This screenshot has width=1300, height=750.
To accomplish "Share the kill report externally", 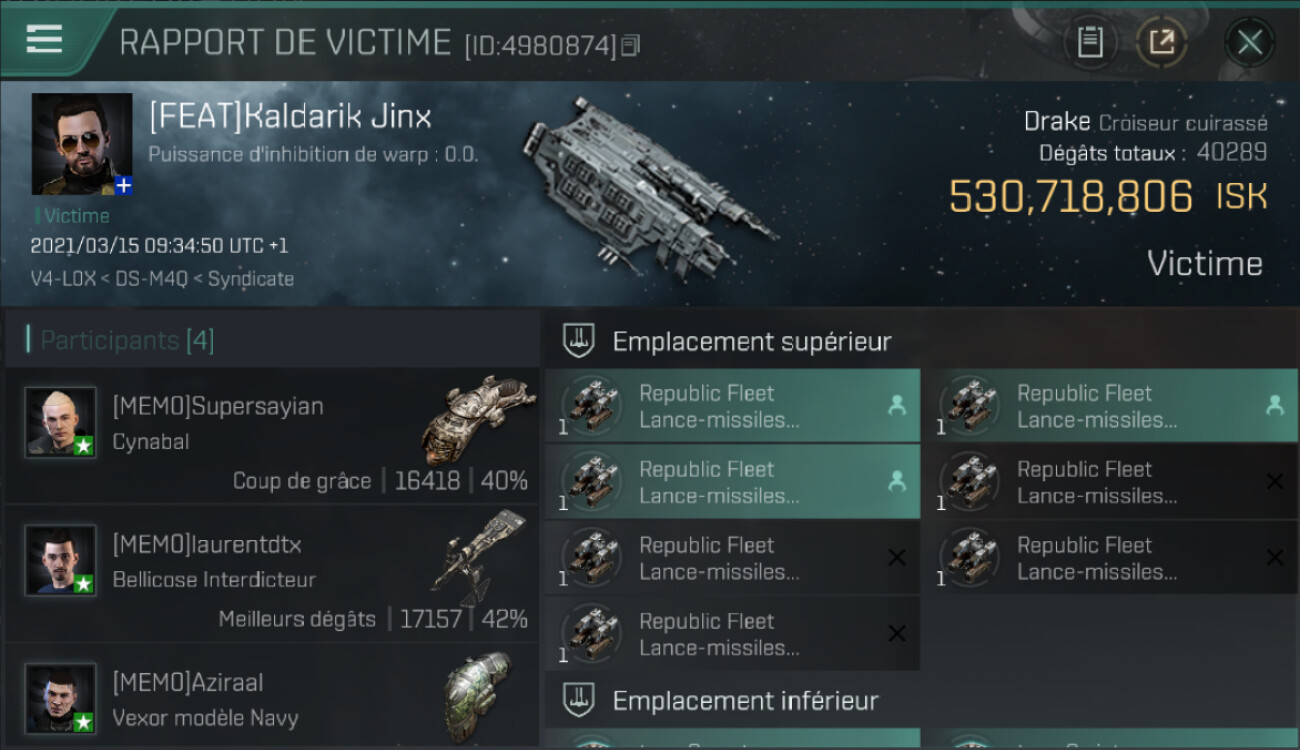I will pos(1162,42).
